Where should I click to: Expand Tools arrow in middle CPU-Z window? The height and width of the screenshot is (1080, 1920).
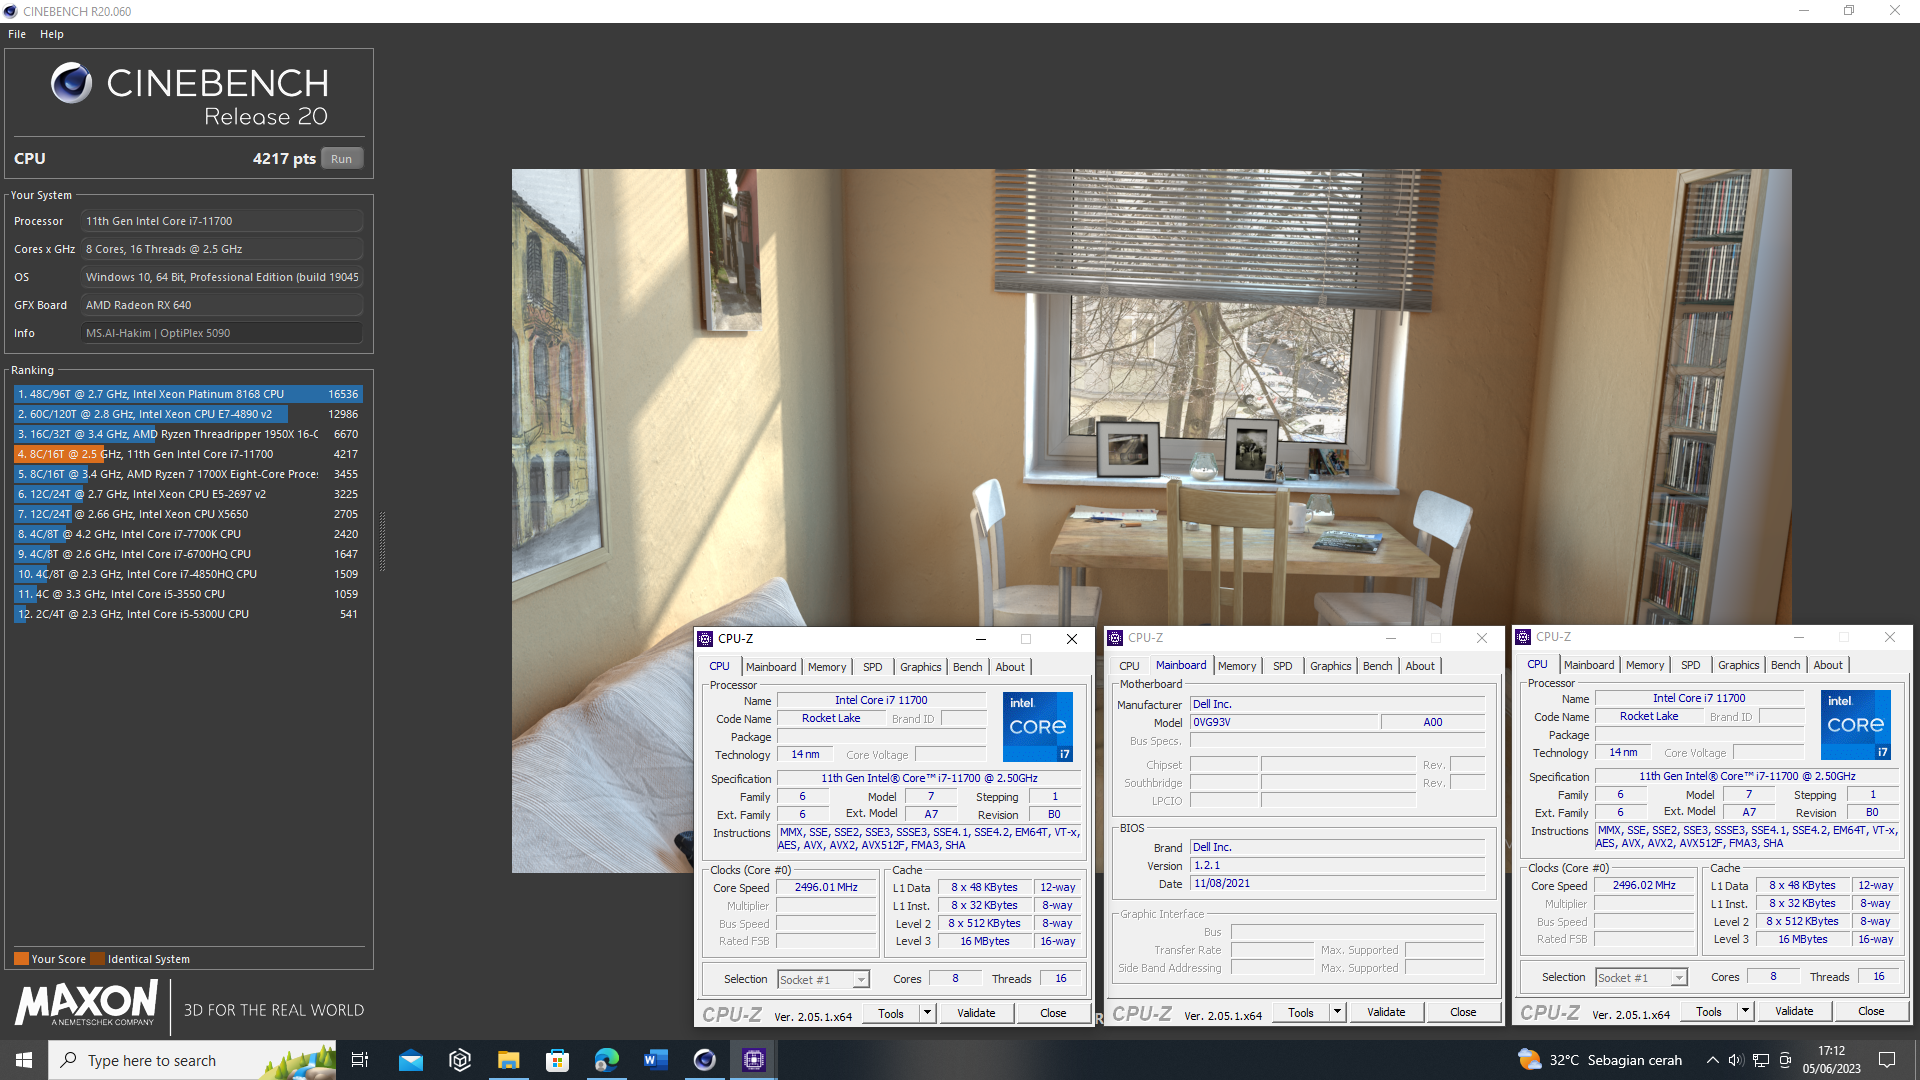(x=1337, y=1012)
